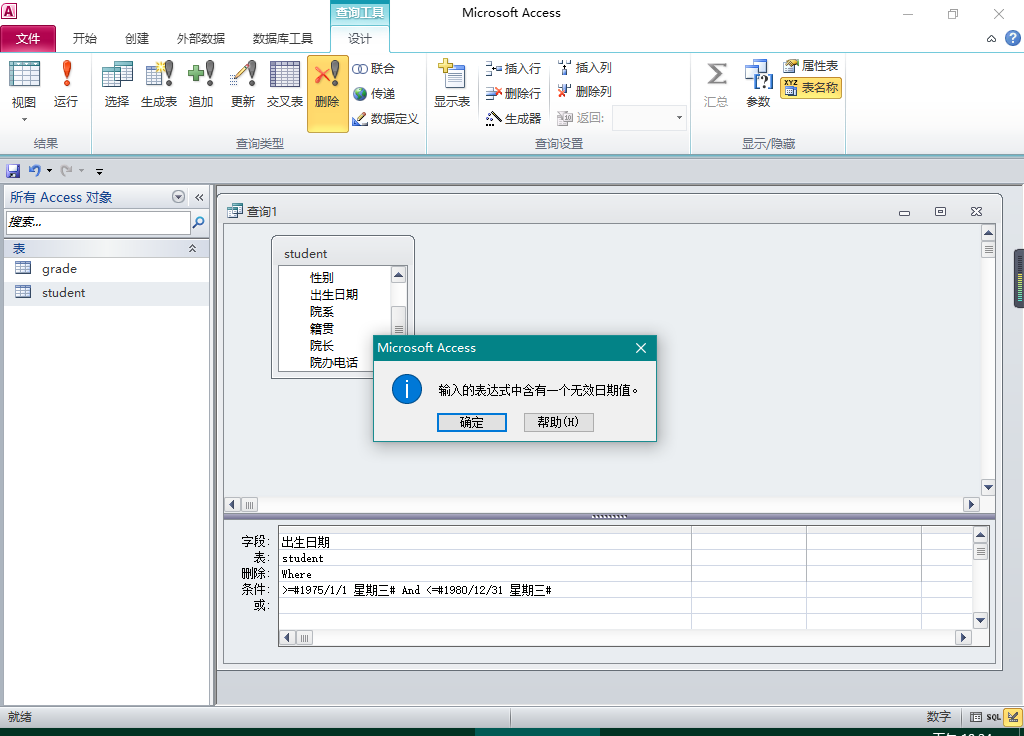Switch to Design view status bar icon
1024x736 pixels.
pyautogui.click(x=1013, y=717)
